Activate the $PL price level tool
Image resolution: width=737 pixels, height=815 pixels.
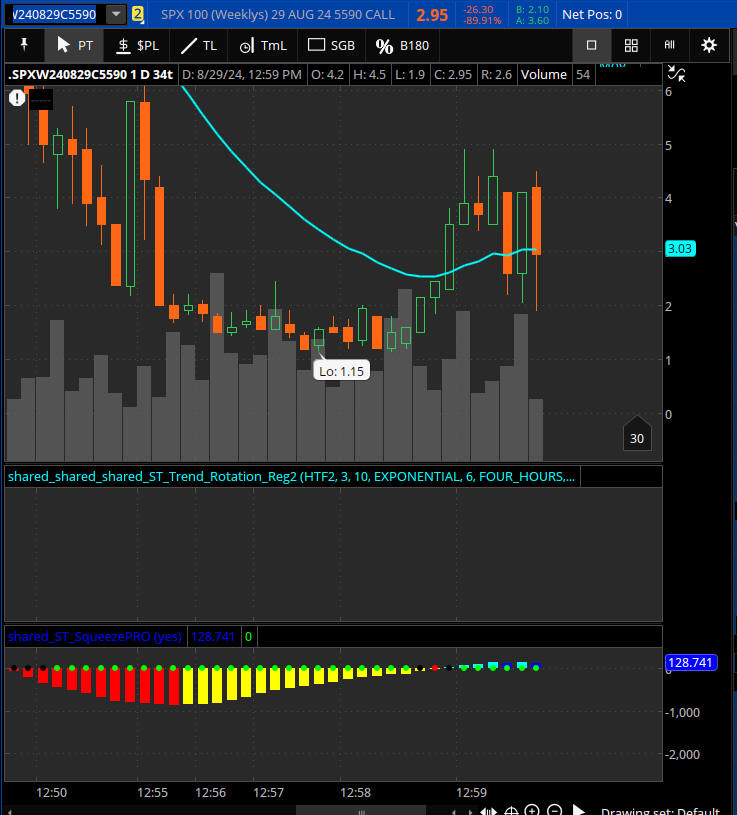[137, 45]
